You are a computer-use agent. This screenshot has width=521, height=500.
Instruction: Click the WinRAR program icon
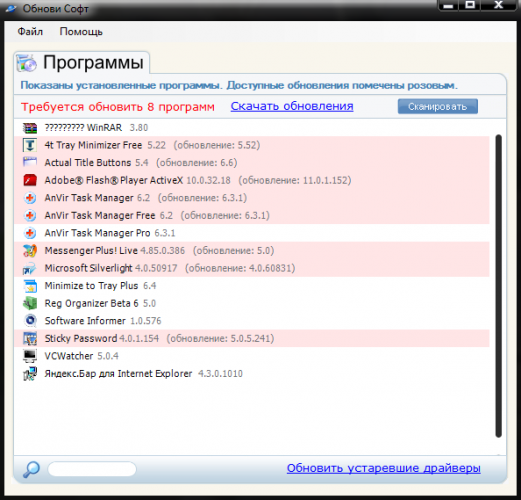[30, 128]
